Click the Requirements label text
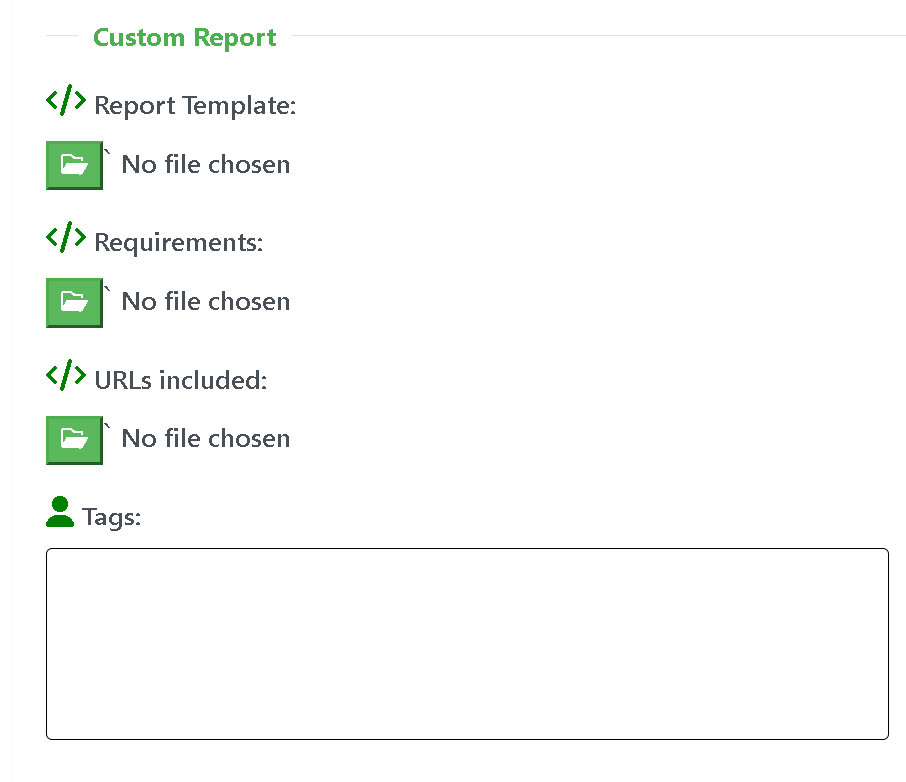Screen dimensions: 906x782 click(178, 243)
